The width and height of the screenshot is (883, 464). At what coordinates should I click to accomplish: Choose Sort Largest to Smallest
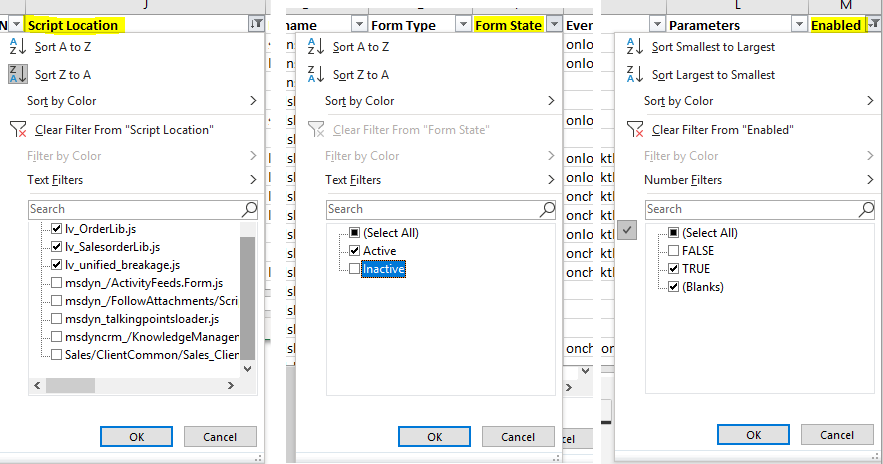pyautogui.click(x=713, y=74)
